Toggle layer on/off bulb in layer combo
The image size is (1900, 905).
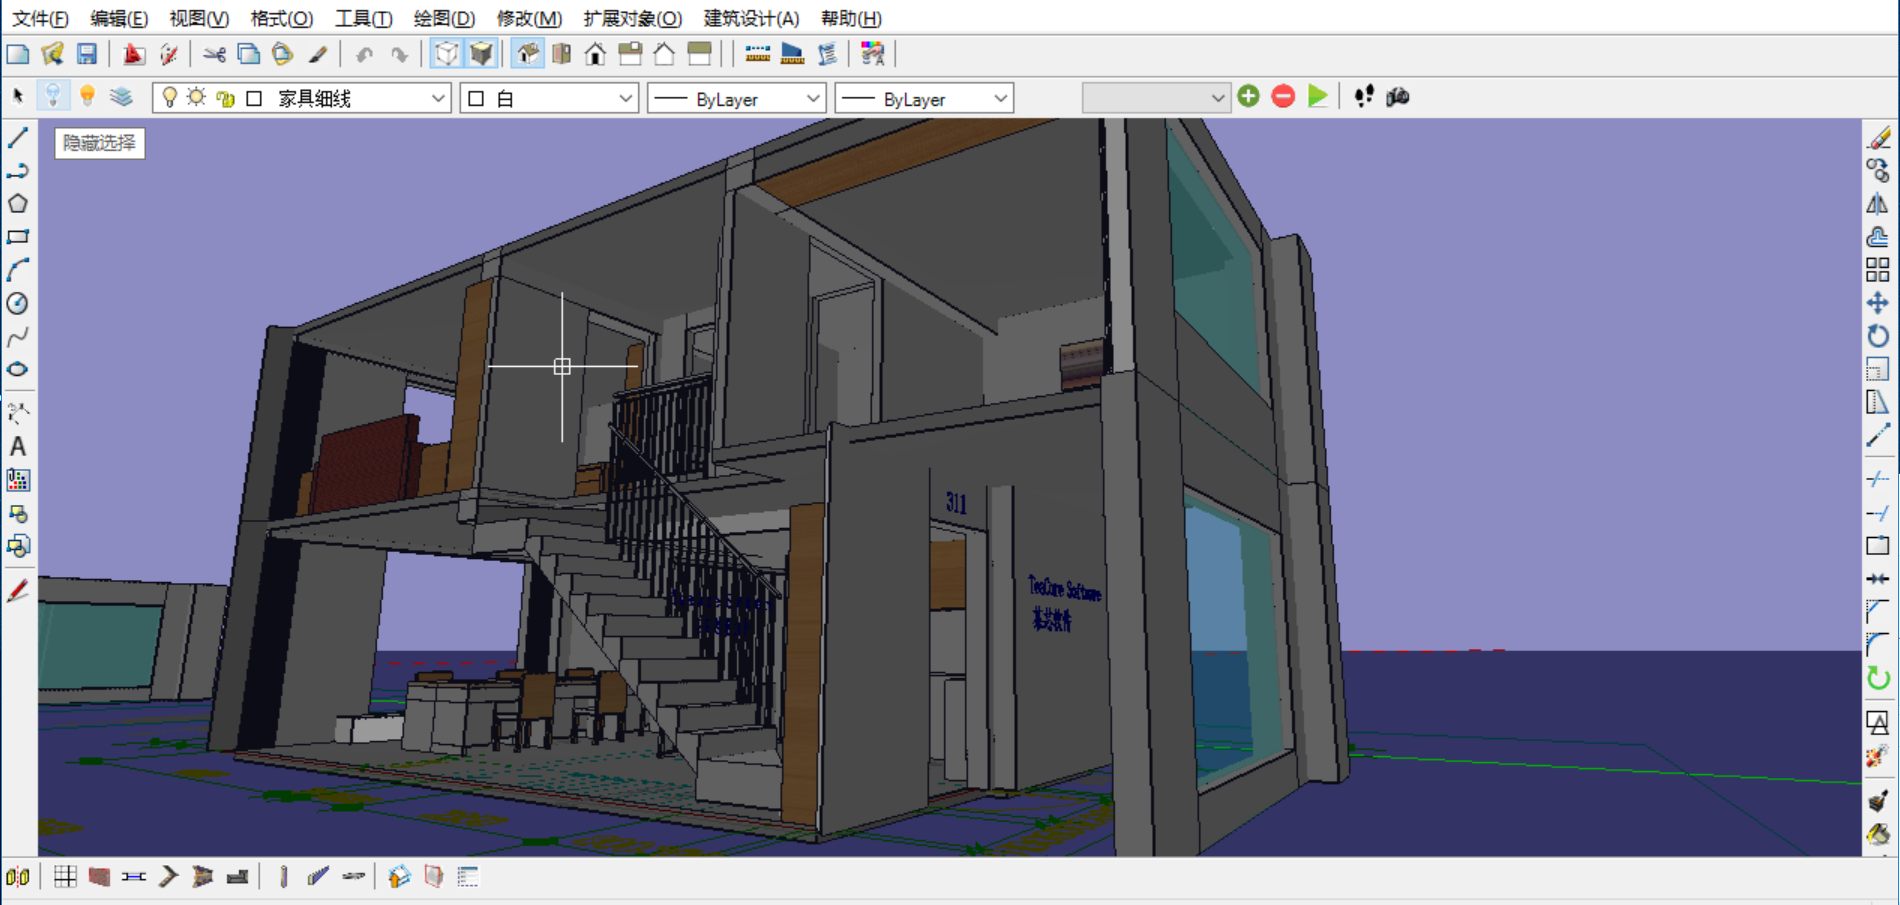tap(169, 97)
